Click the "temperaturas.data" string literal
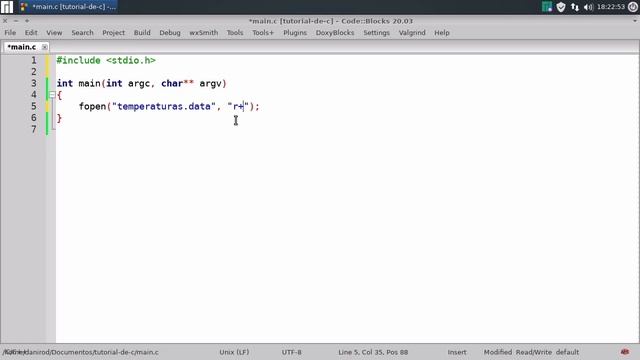This screenshot has width=640, height=360. click(164, 107)
